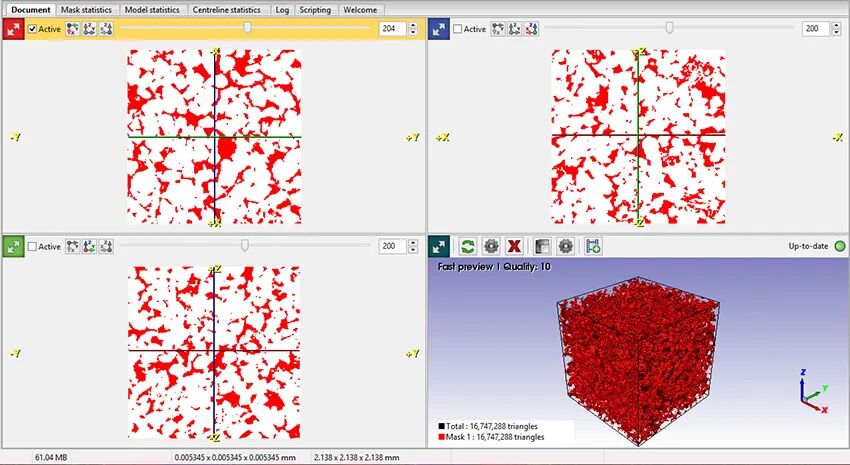Maximize the blue slice view panel

click(439, 29)
